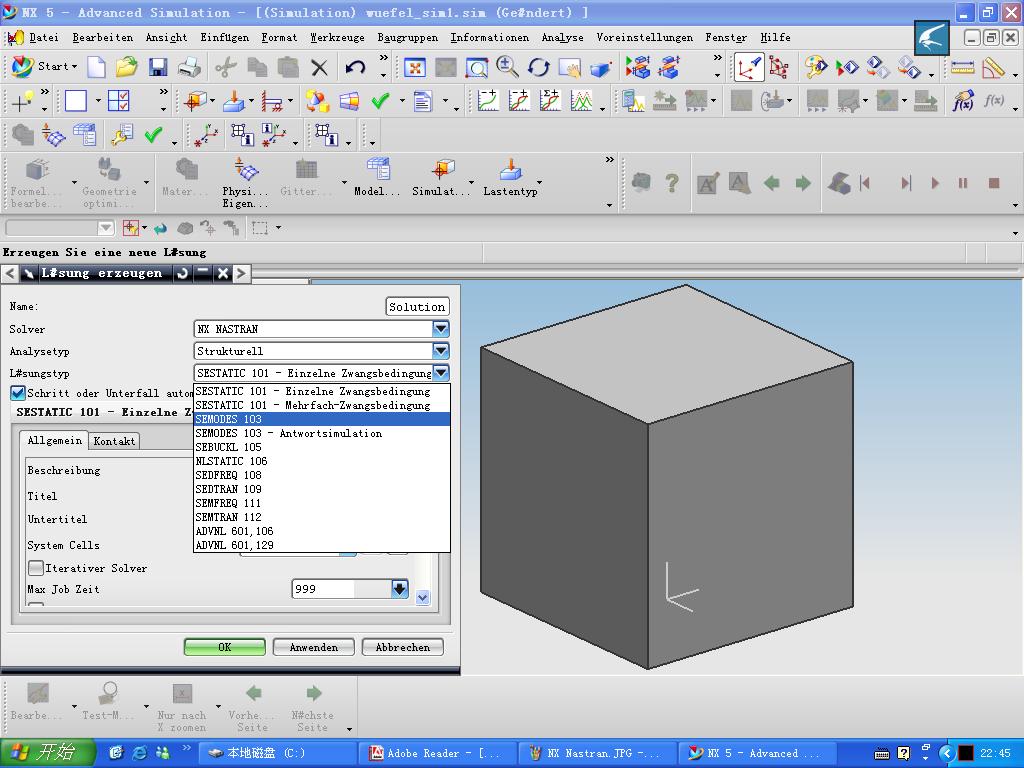1024x768 pixels.
Task: Choose the Lastentyp load icon
Action: 510,178
